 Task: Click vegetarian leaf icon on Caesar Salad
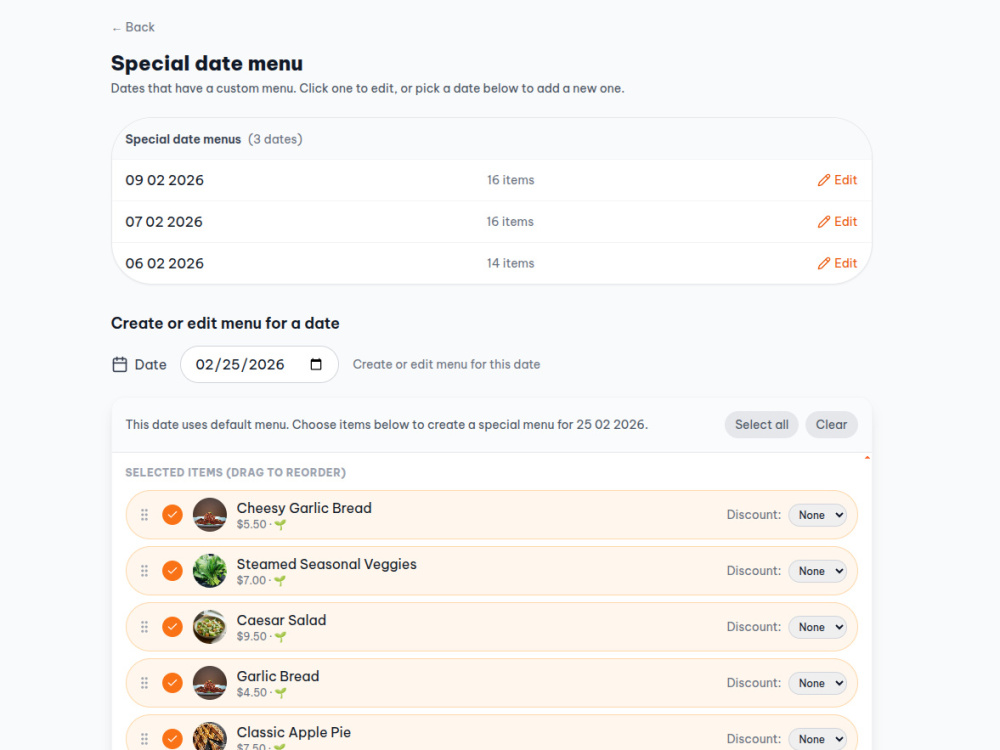click(280, 637)
